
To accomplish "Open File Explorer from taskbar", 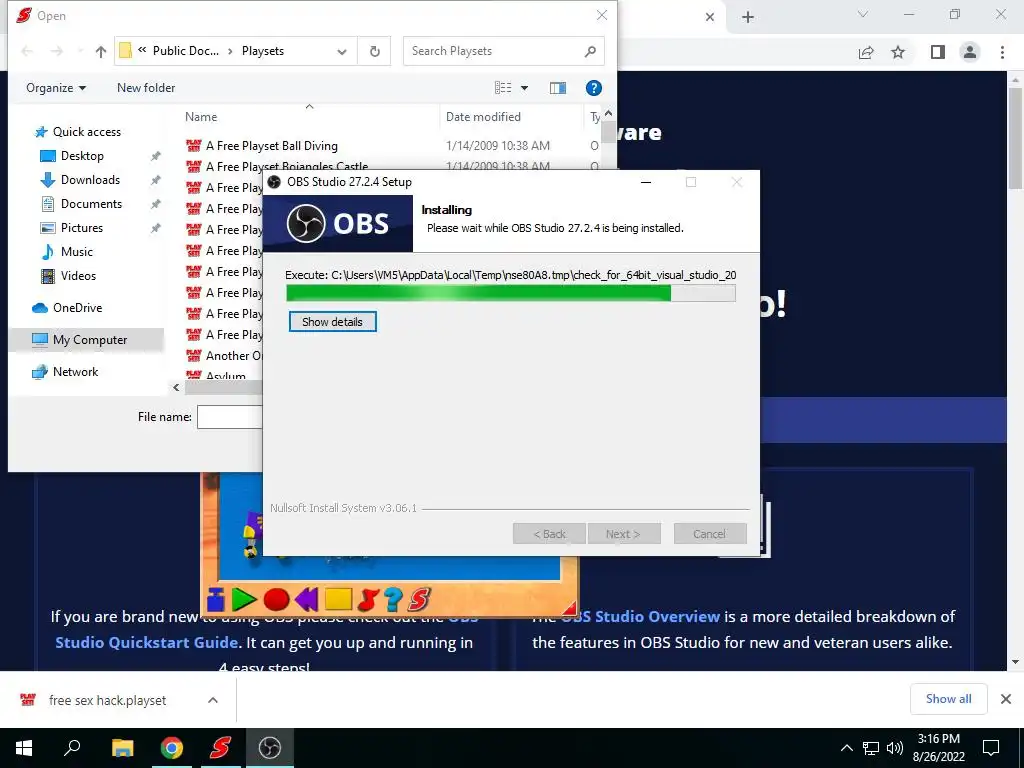I will pos(122,748).
